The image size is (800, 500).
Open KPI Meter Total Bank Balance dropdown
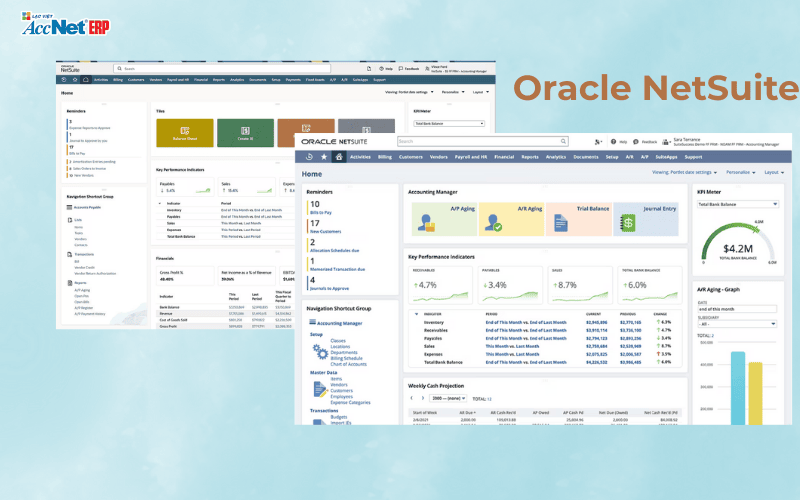point(738,204)
